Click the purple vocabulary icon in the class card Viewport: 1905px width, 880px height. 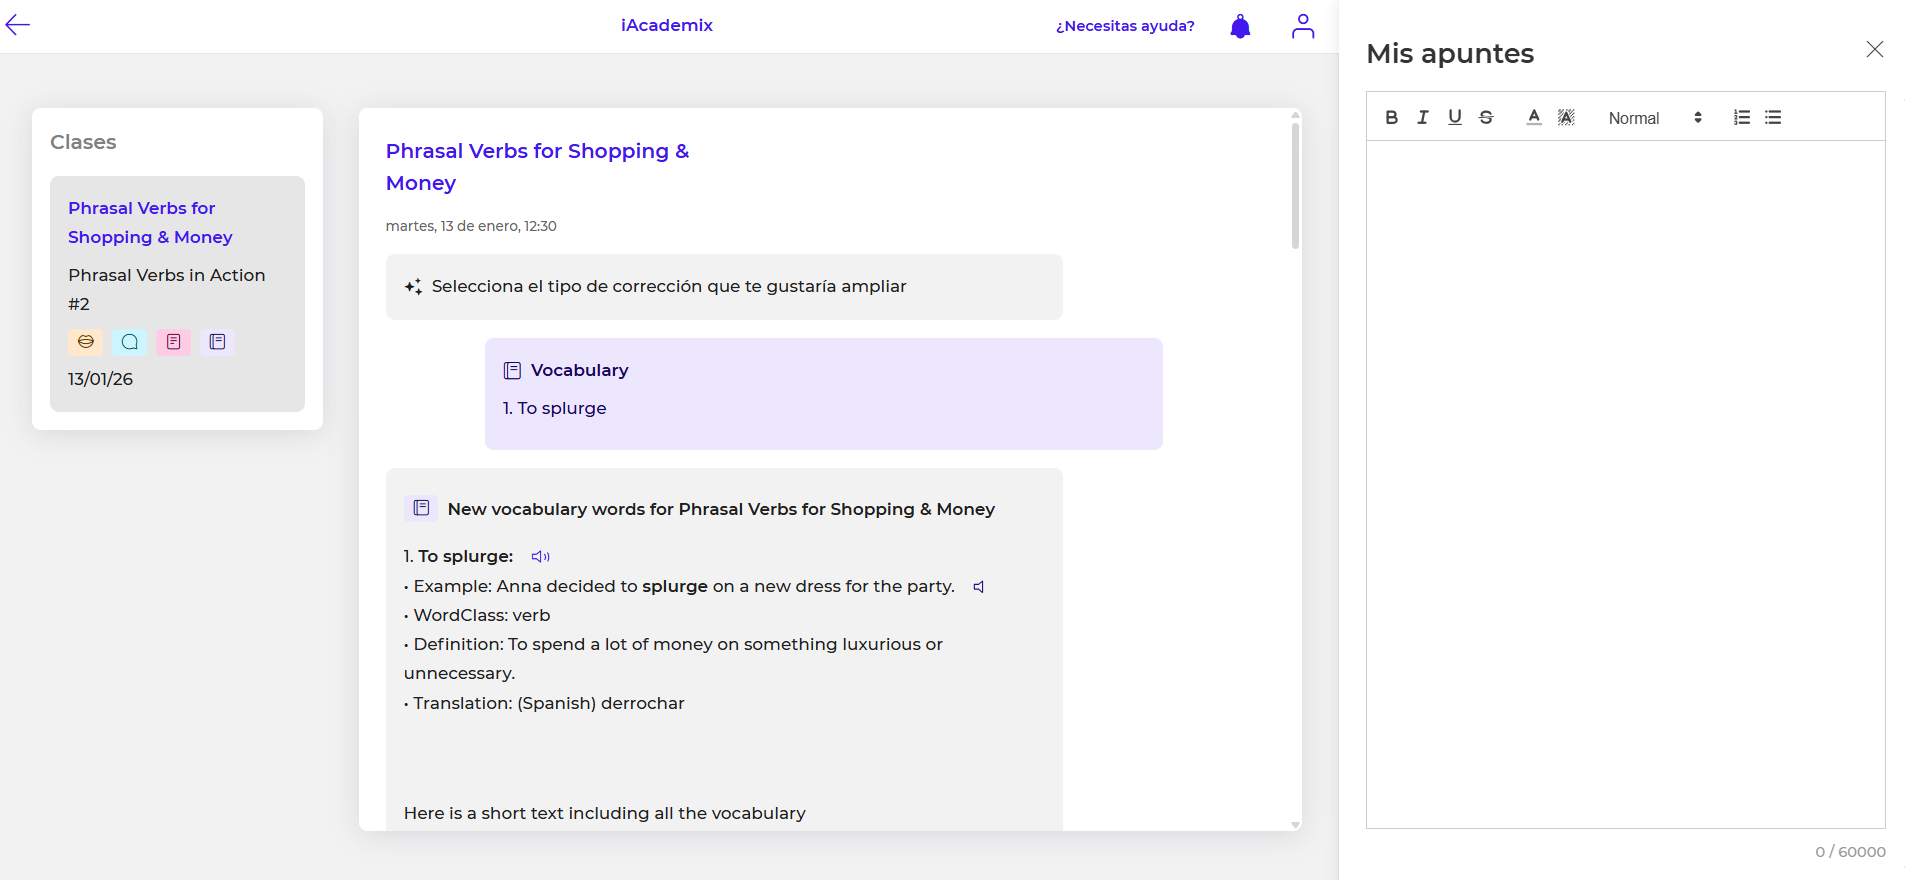pyautogui.click(x=217, y=342)
